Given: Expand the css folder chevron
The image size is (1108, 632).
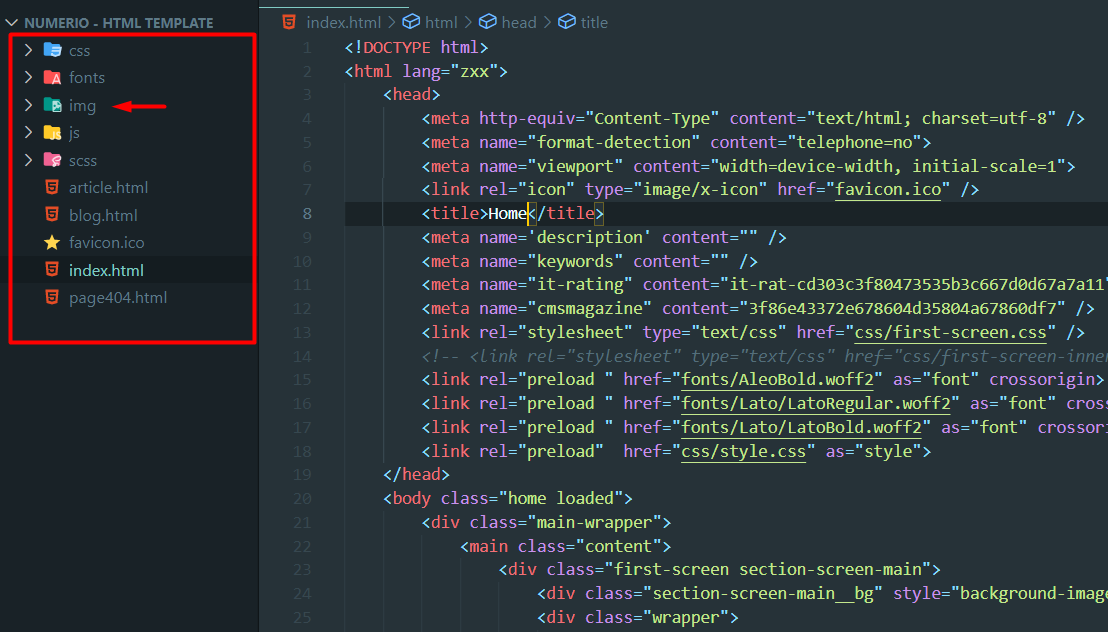Looking at the screenshot, I should pyautogui.click(x=28, y=50).
